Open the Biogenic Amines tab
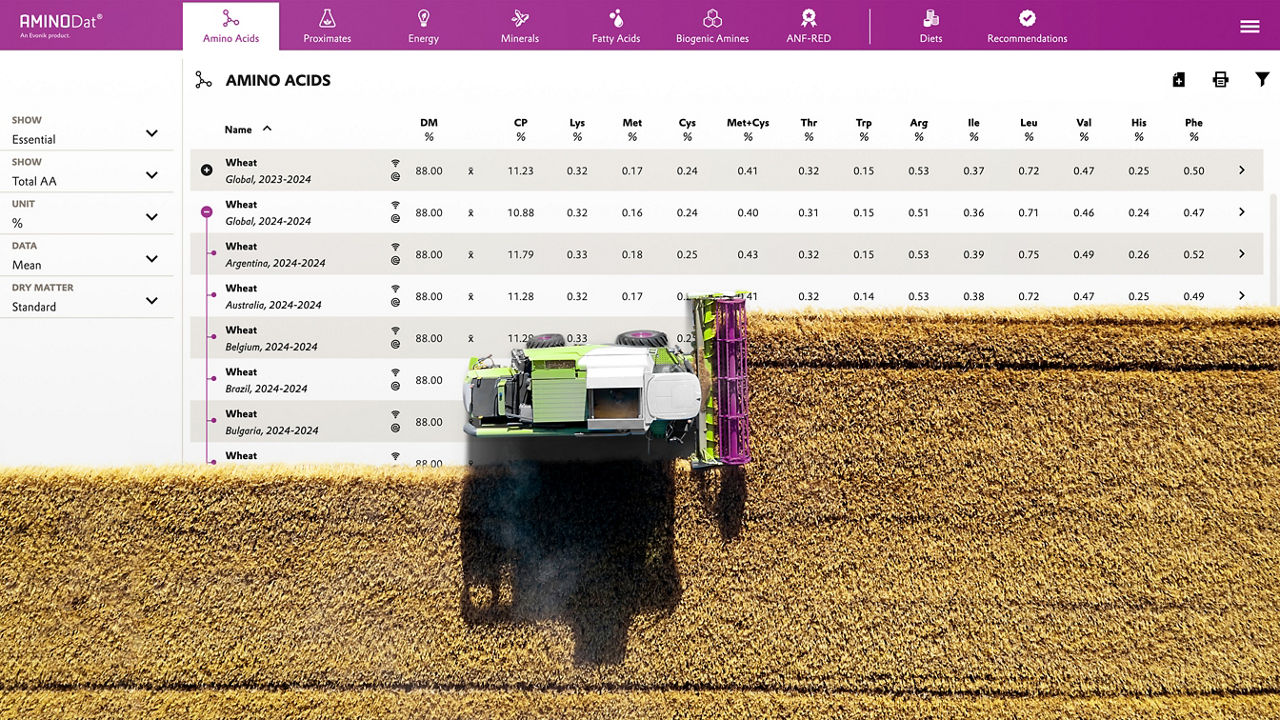 coord(712,26)
